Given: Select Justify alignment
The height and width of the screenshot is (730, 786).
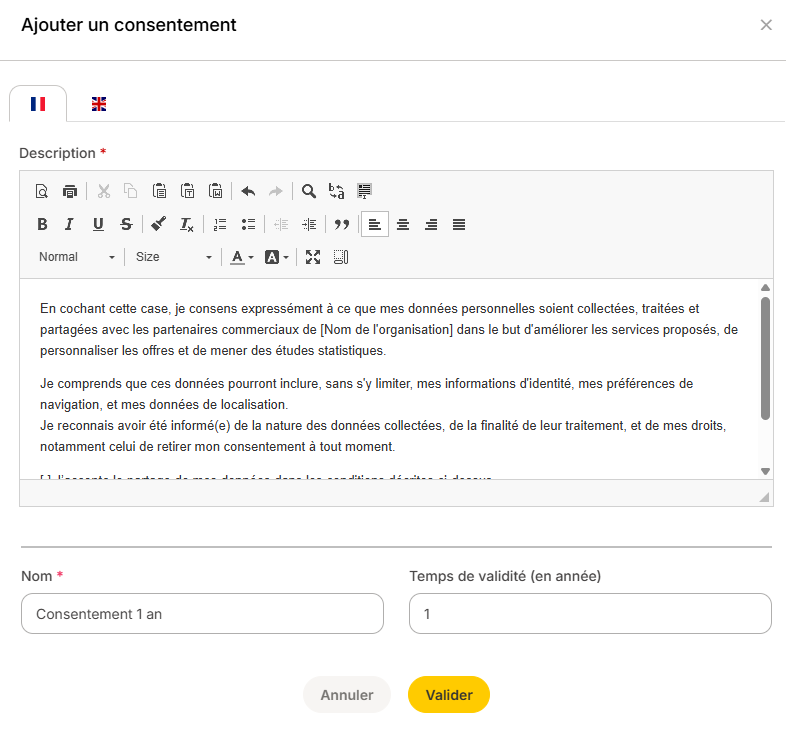Looking at the screenshot, I should click(459, 224).
